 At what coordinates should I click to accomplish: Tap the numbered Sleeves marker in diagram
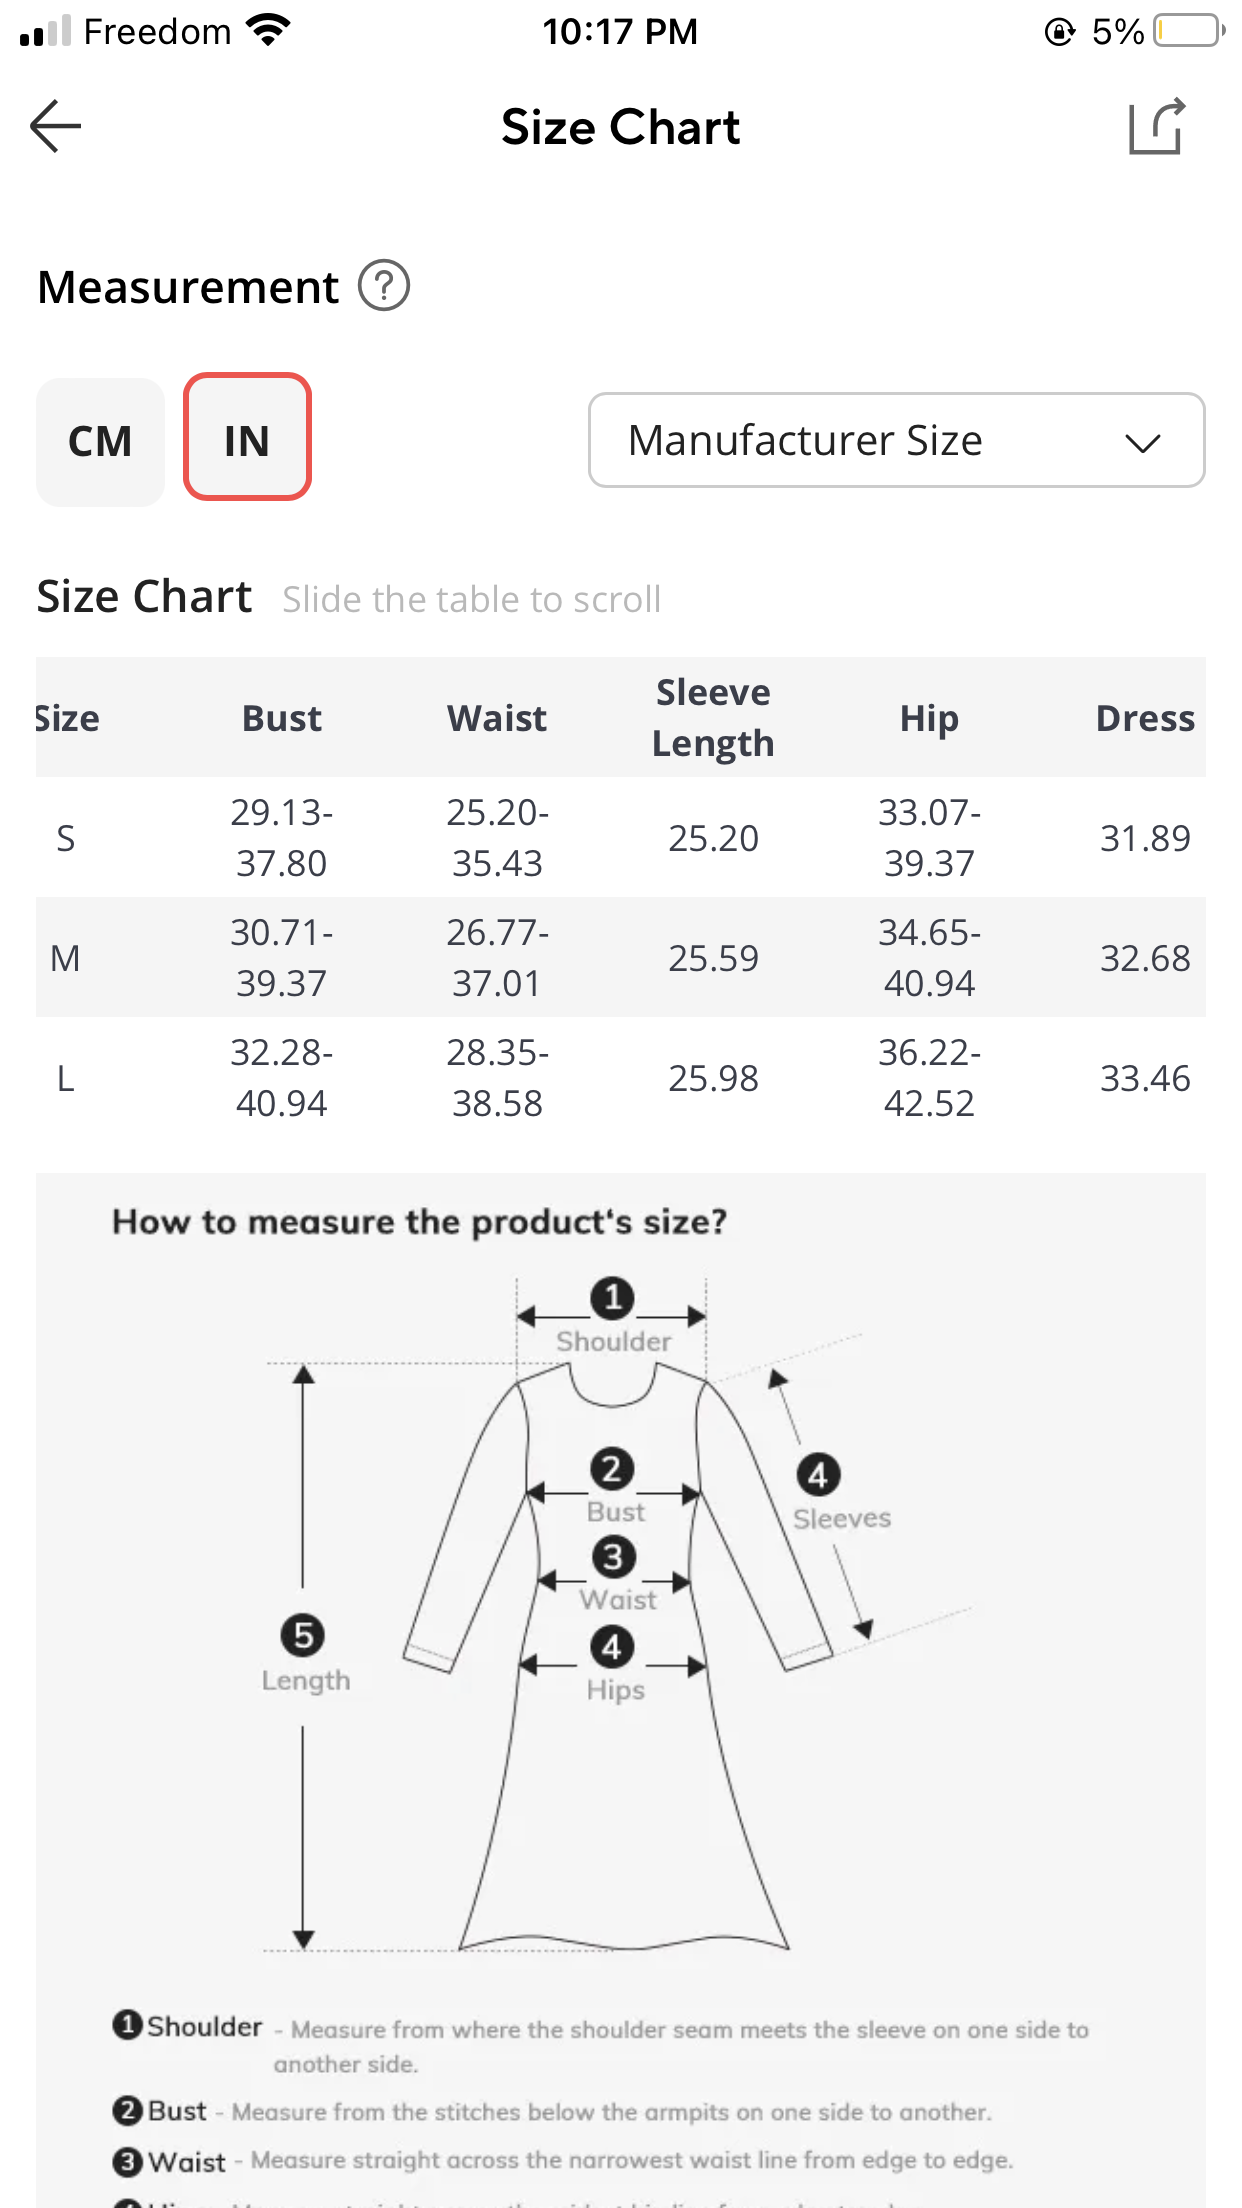point(818,1475)
